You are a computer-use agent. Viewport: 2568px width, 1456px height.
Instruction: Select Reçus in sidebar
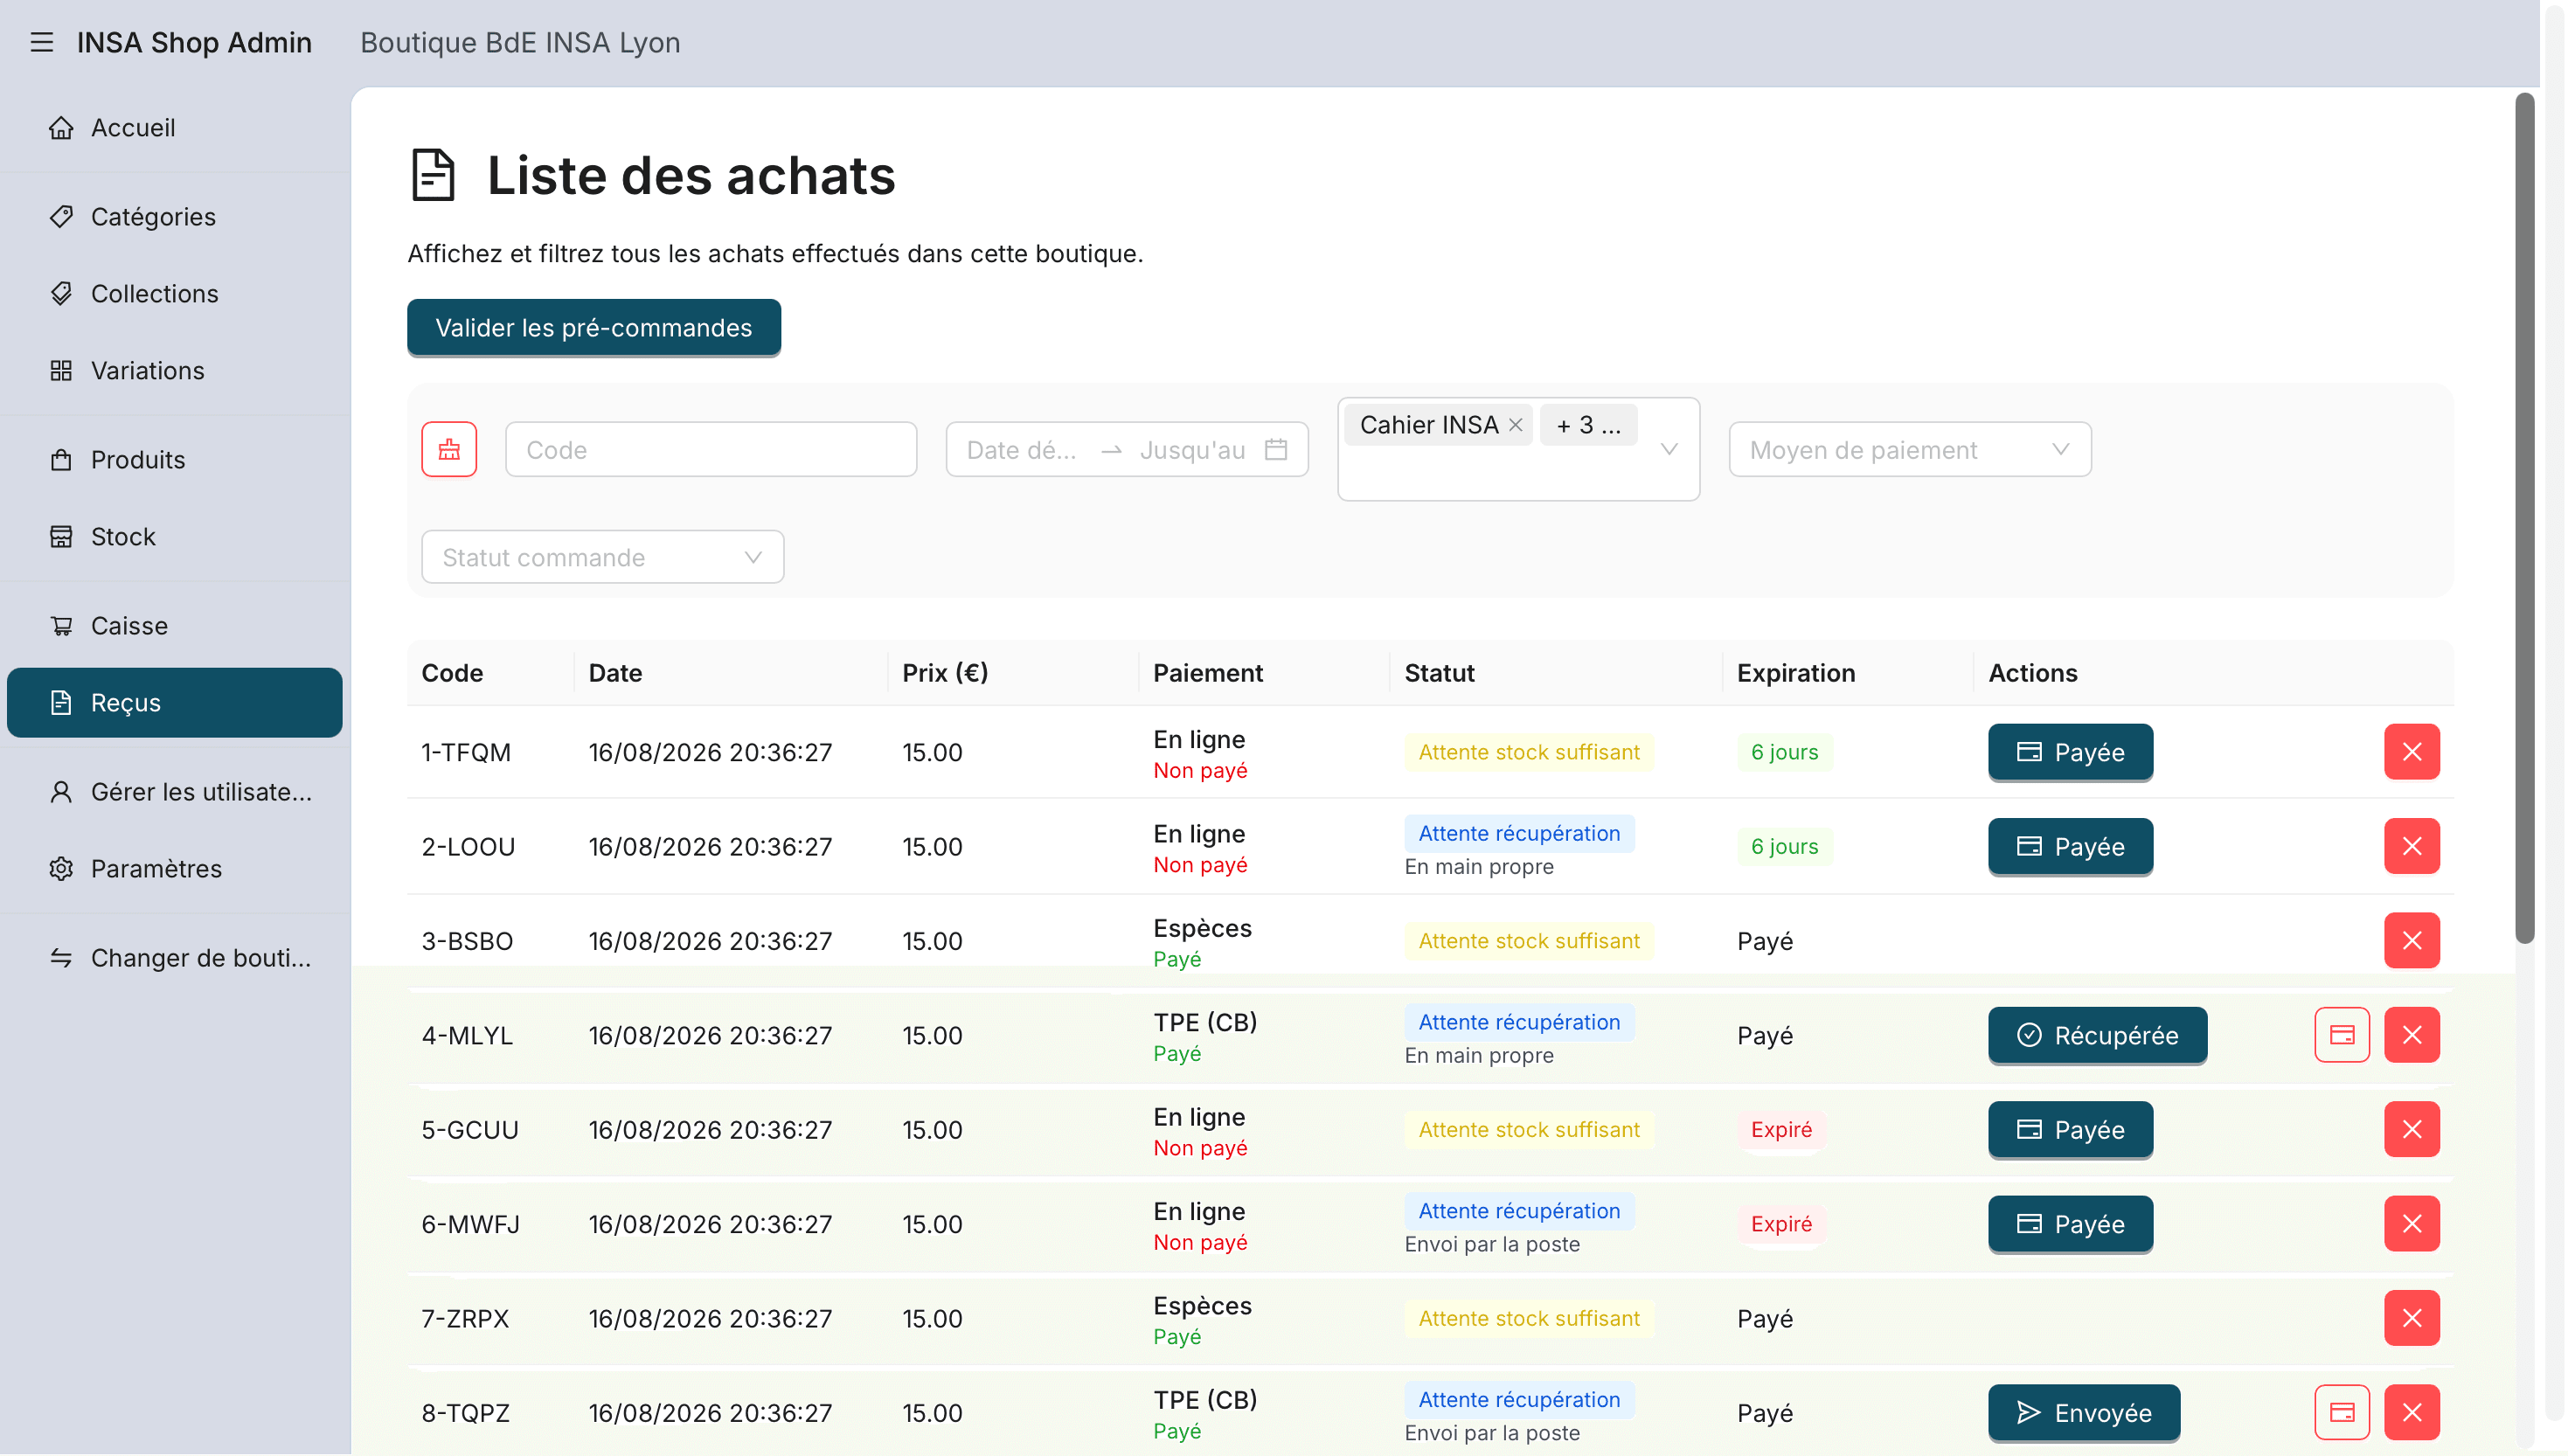pos(175,703)
